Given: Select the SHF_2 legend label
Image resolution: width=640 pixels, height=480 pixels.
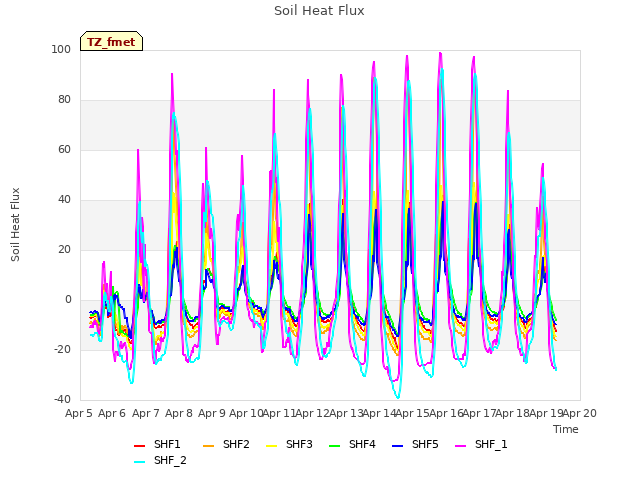Looking at the screenshot, I should 170,461.
